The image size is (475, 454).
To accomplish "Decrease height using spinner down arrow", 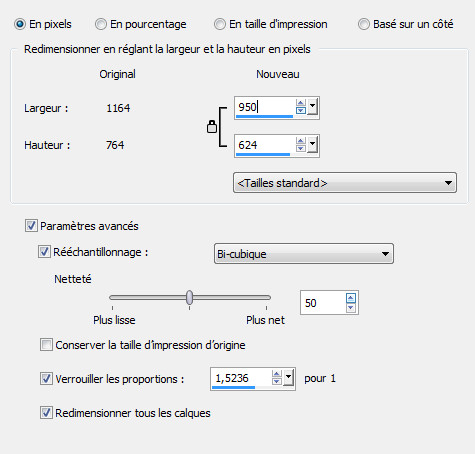I will click(301, 148).
